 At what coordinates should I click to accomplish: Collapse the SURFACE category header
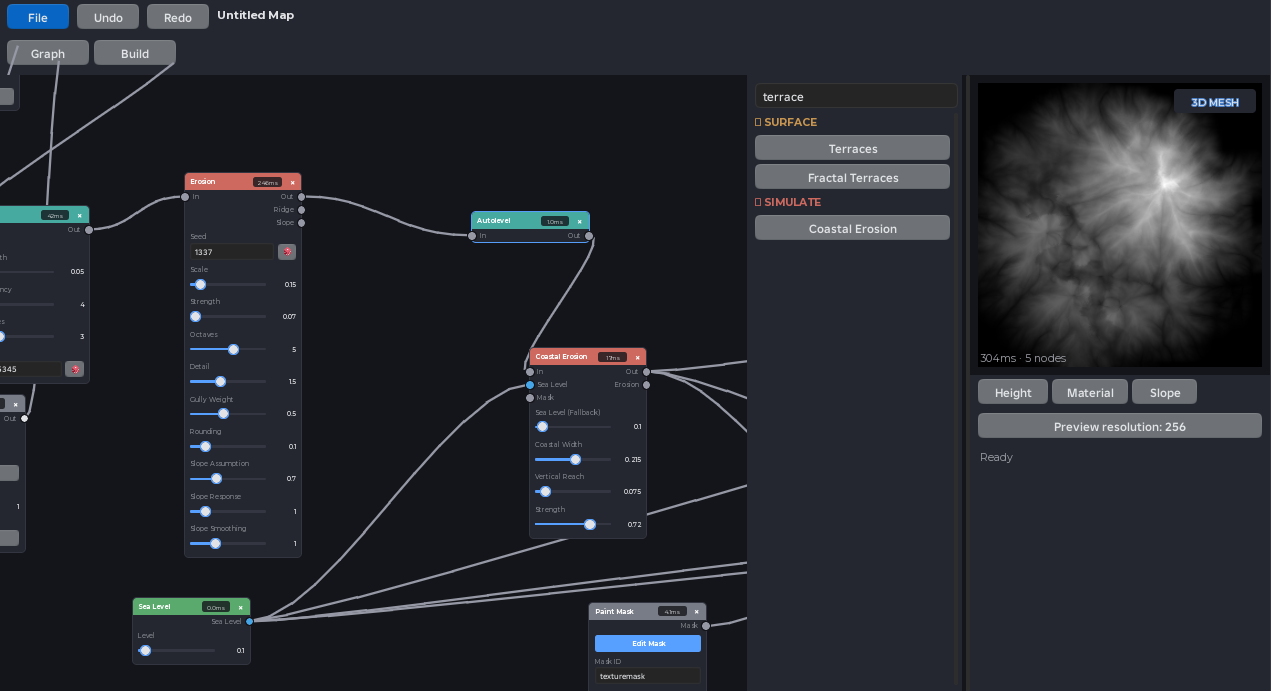pyautogui.click(x=786, y=122)
